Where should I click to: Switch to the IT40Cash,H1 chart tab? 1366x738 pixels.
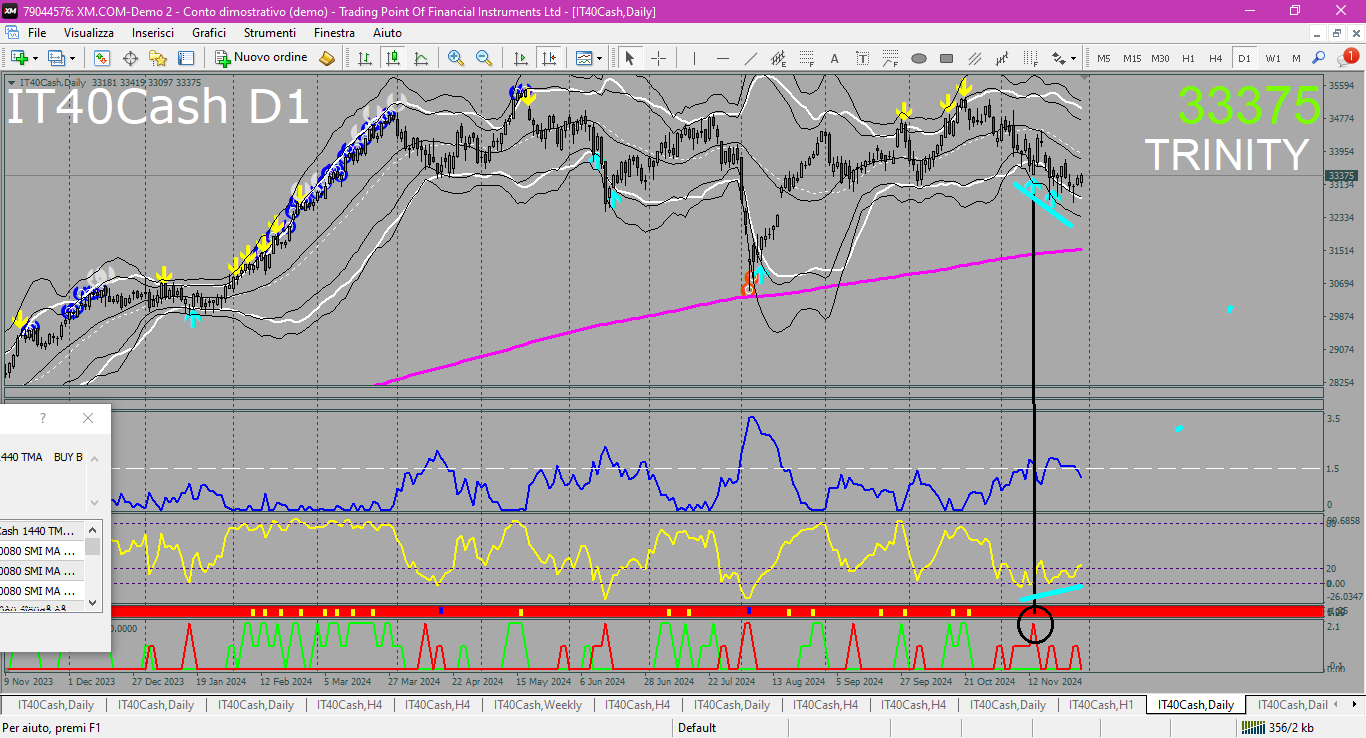1101,705
